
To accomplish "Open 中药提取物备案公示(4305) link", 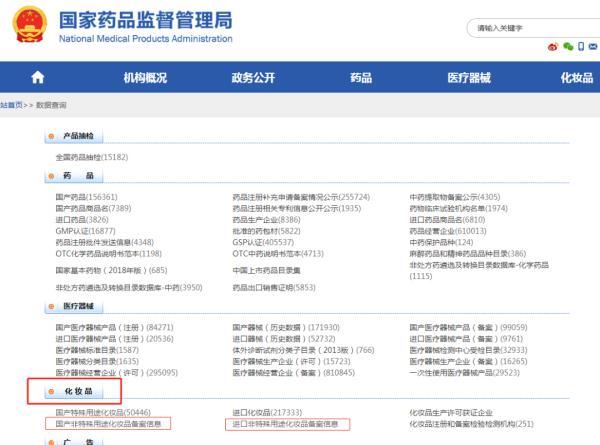I will click(x=455, y=197).
